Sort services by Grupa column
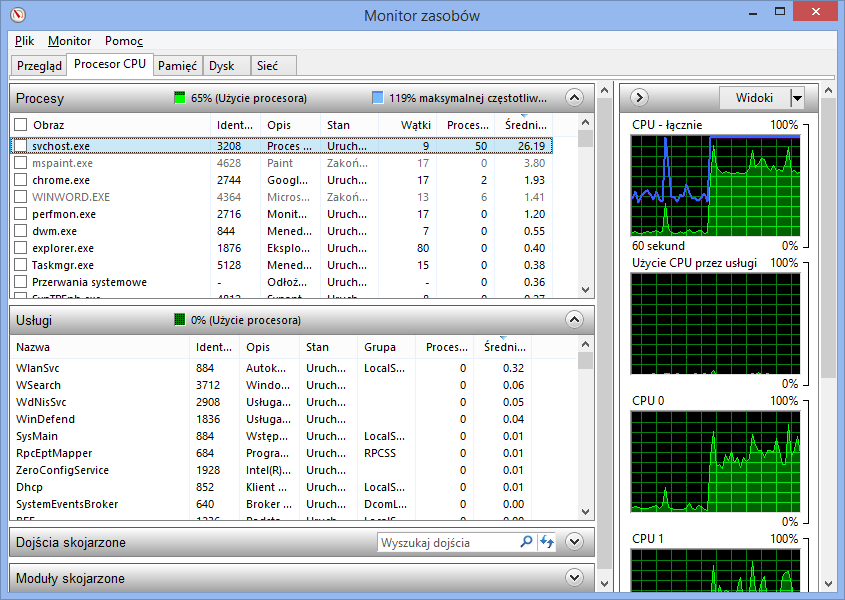Viewport: 845px width, 600px height. (x=386, y=347)
